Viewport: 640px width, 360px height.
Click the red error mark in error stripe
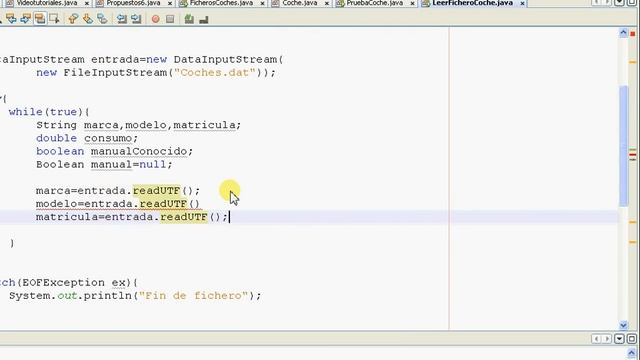[x=633, y=155]
